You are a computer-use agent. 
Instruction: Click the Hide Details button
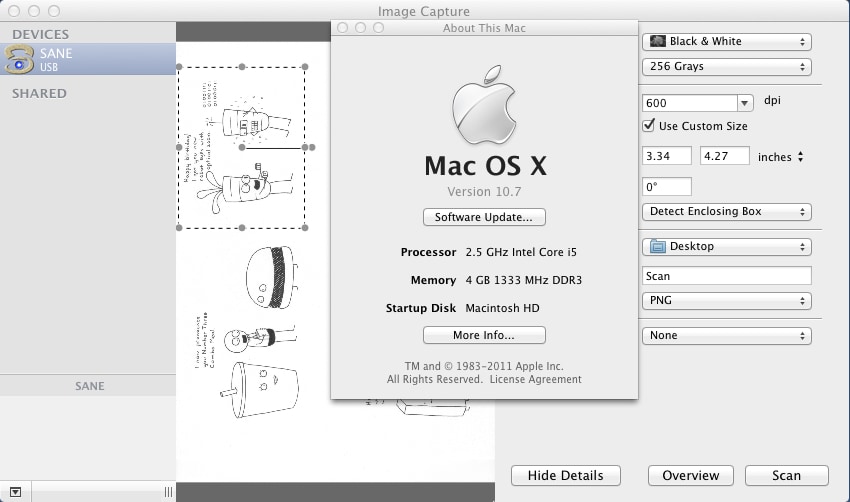(565, 475)
